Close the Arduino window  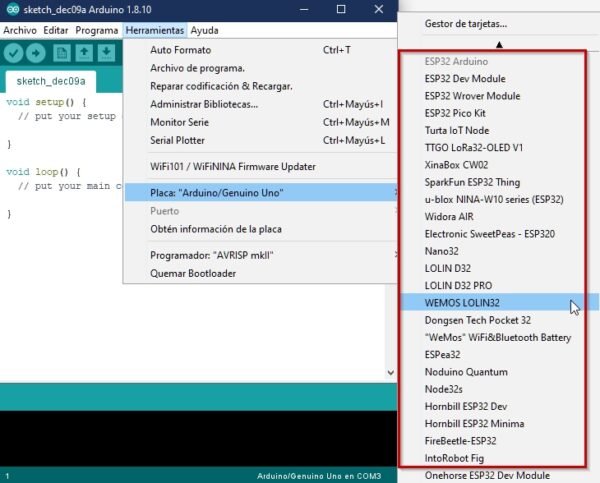point(378,9)
